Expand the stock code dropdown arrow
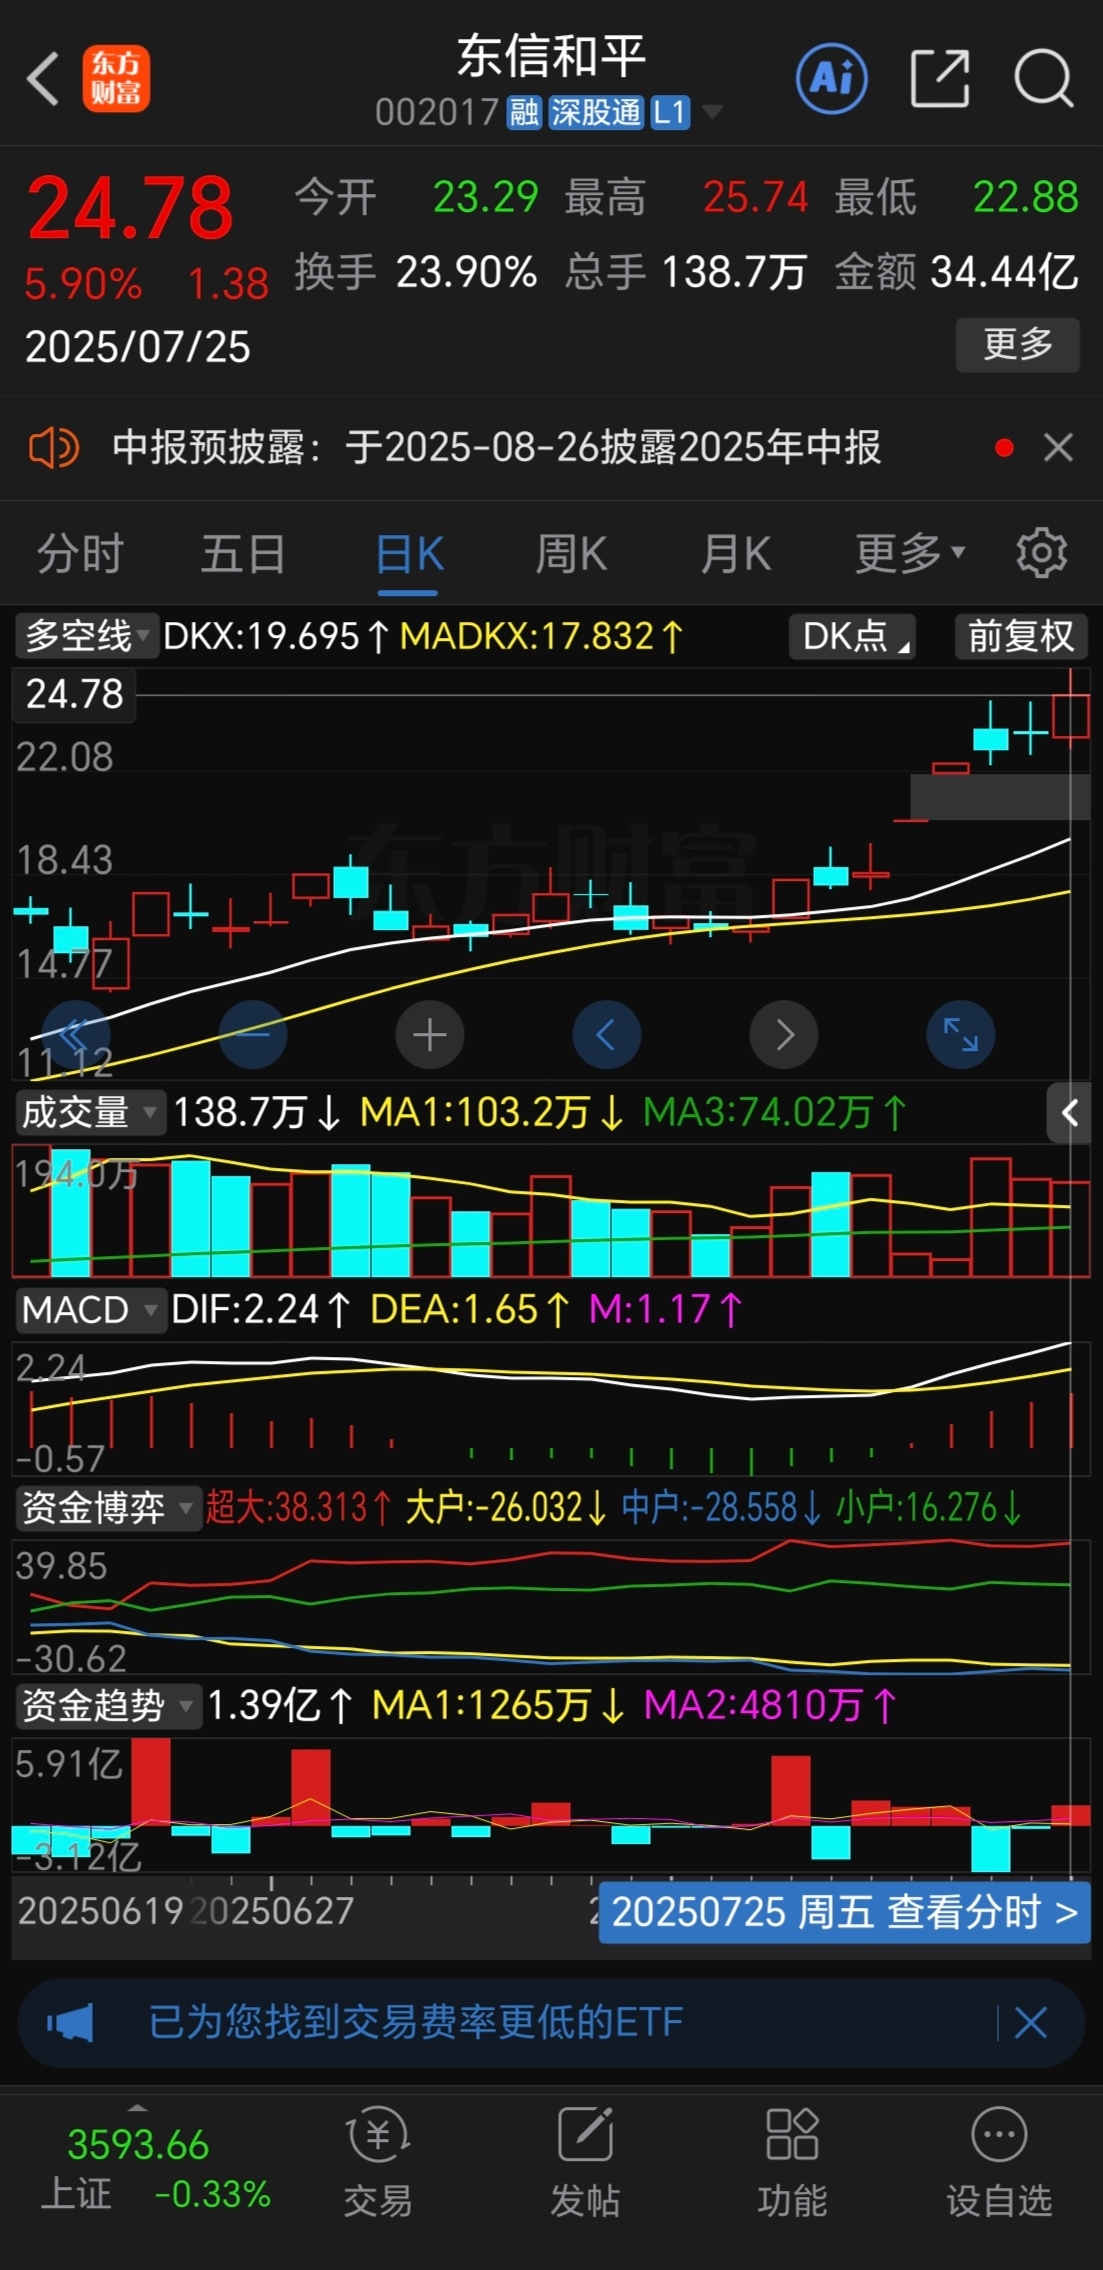Screen dimensions: 1103x2270 pos(712,112)
